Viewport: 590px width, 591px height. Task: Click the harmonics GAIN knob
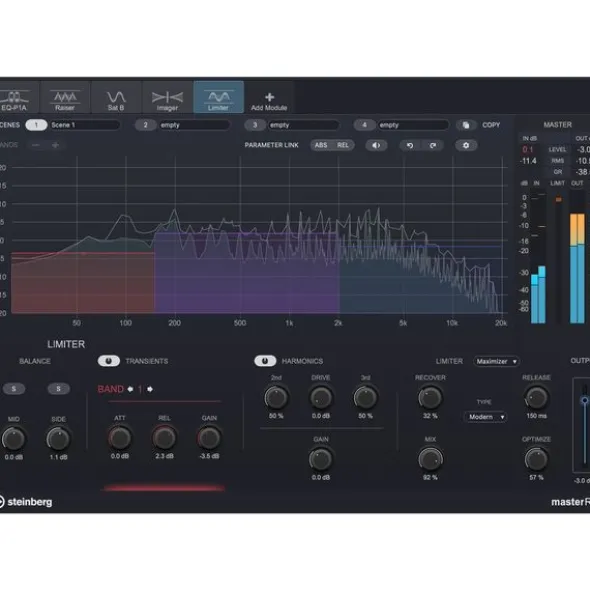(320, 459)
